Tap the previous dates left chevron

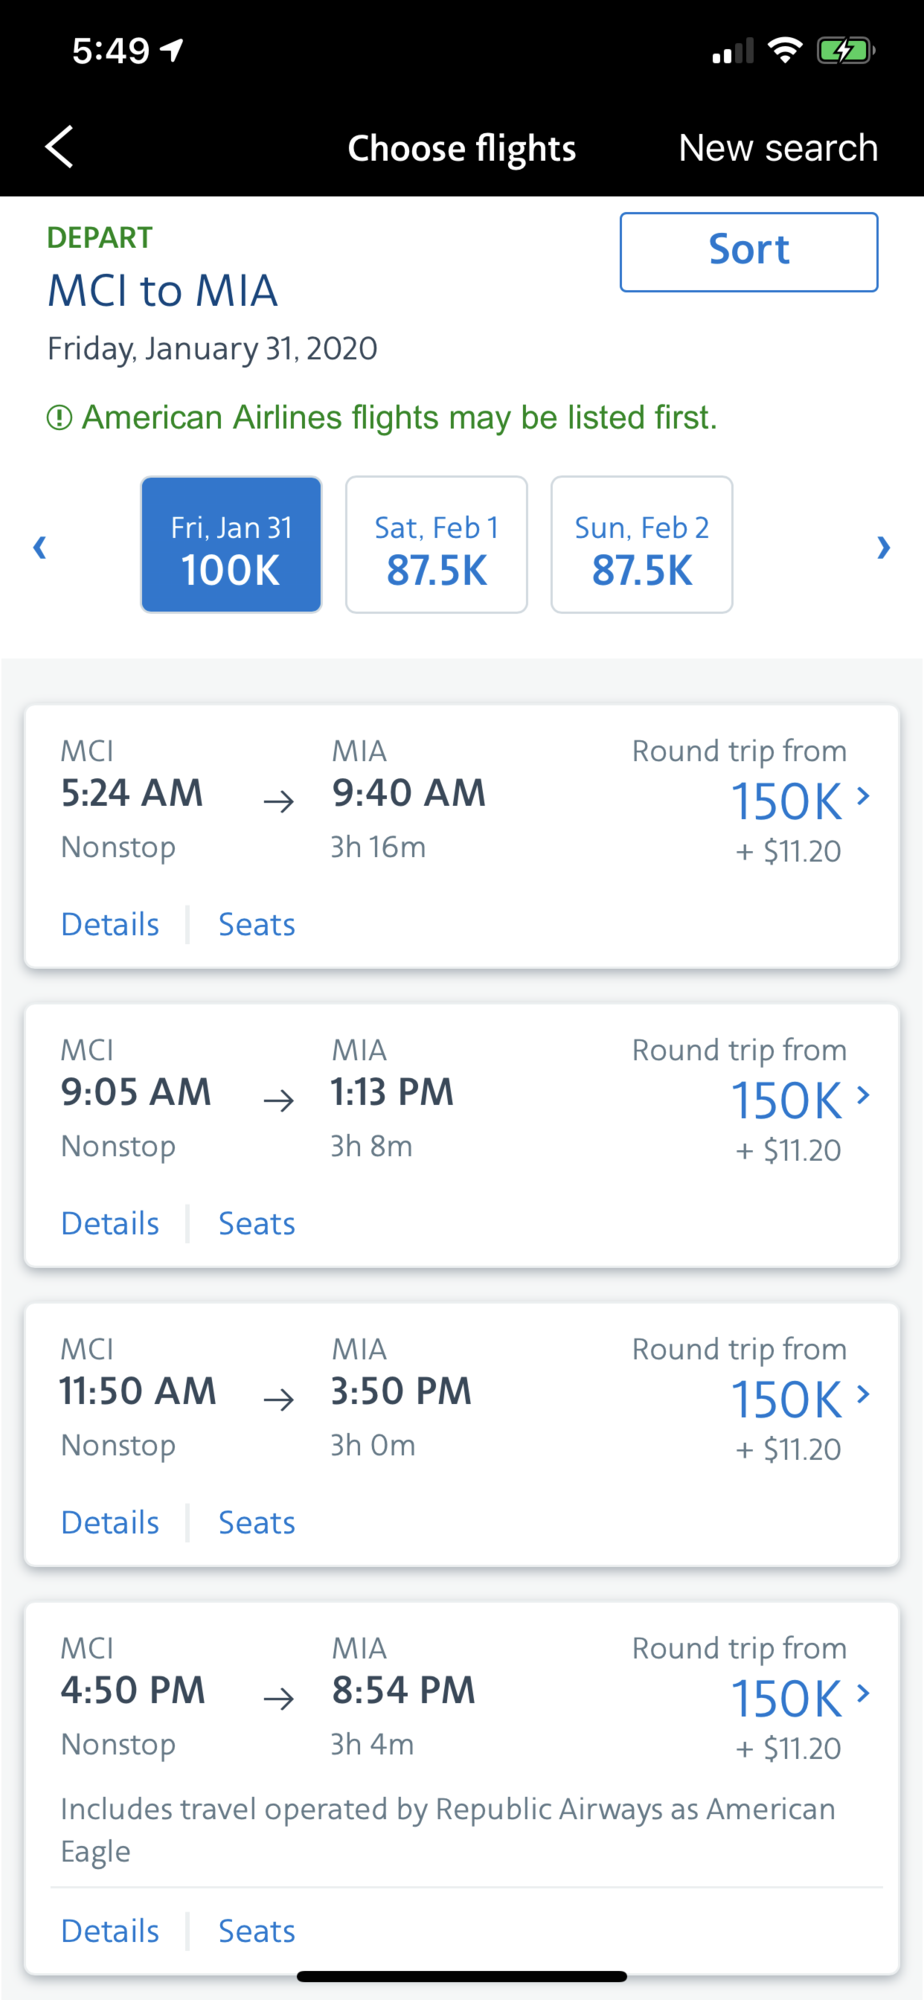[40, 547]
